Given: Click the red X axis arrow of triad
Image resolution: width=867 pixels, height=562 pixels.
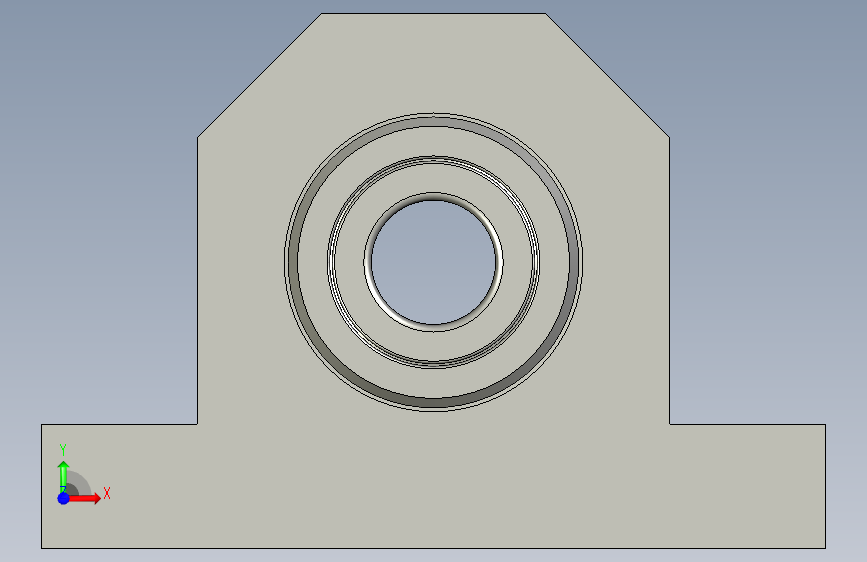Looking at the screenshot, I should tap(85, 498).
